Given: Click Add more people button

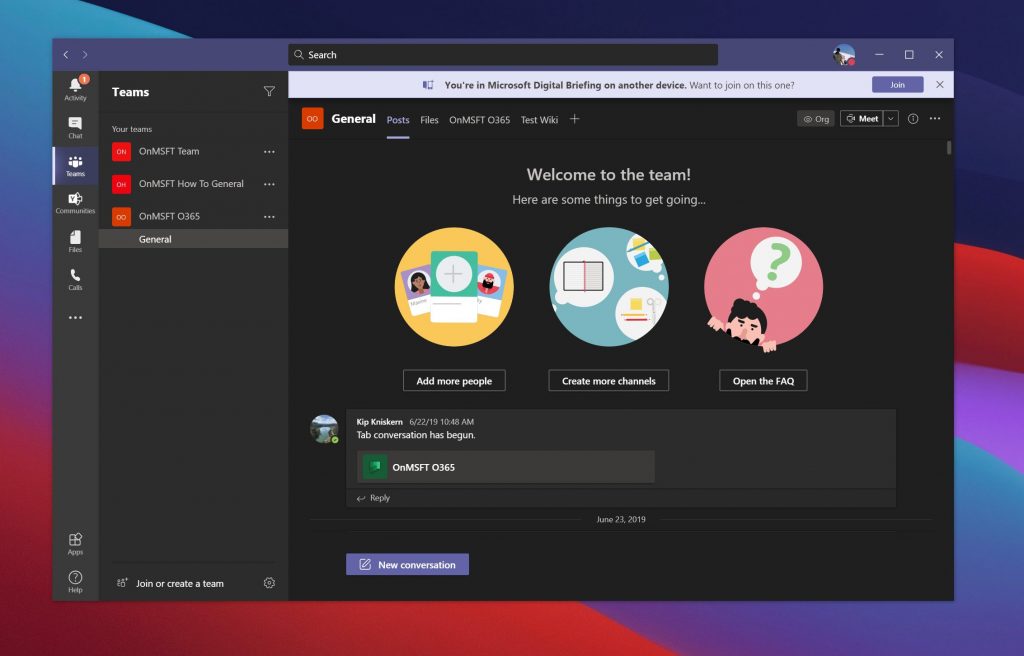Looking at the screenshot, I should (454, 381).
